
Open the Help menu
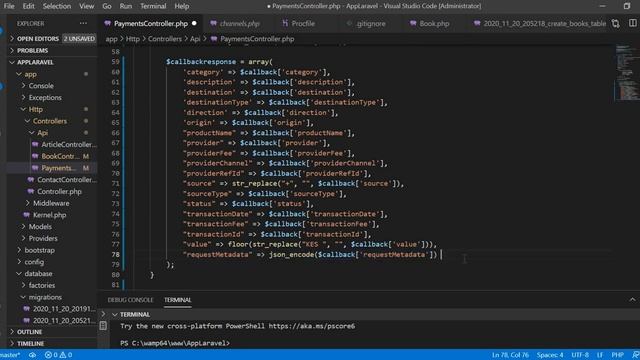point(182,6)
